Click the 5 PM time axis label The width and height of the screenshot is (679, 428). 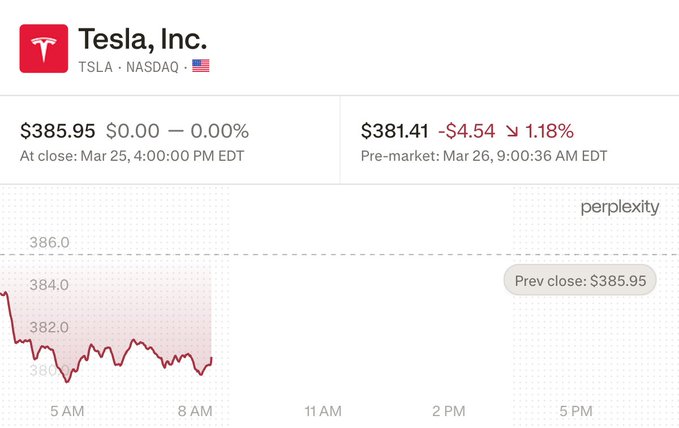click(x=577, y=410)
